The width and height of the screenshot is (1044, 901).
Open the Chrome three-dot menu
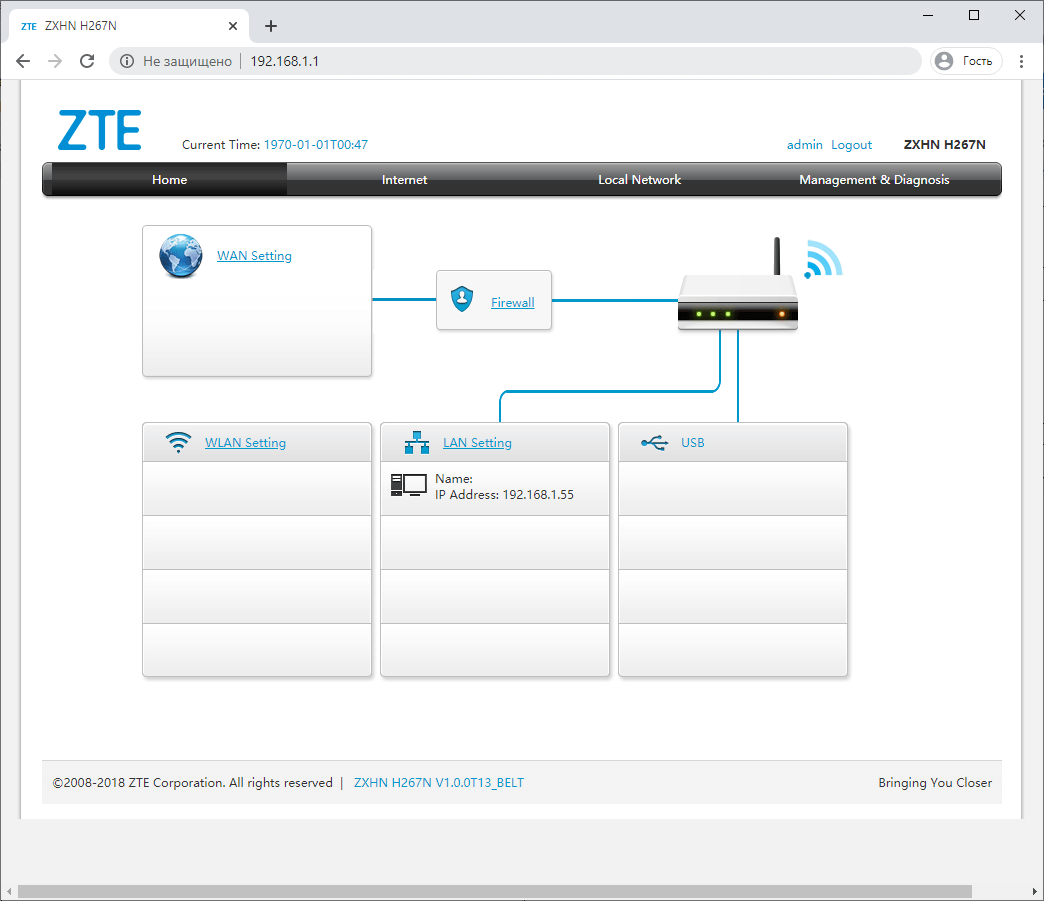point(1021,61)
